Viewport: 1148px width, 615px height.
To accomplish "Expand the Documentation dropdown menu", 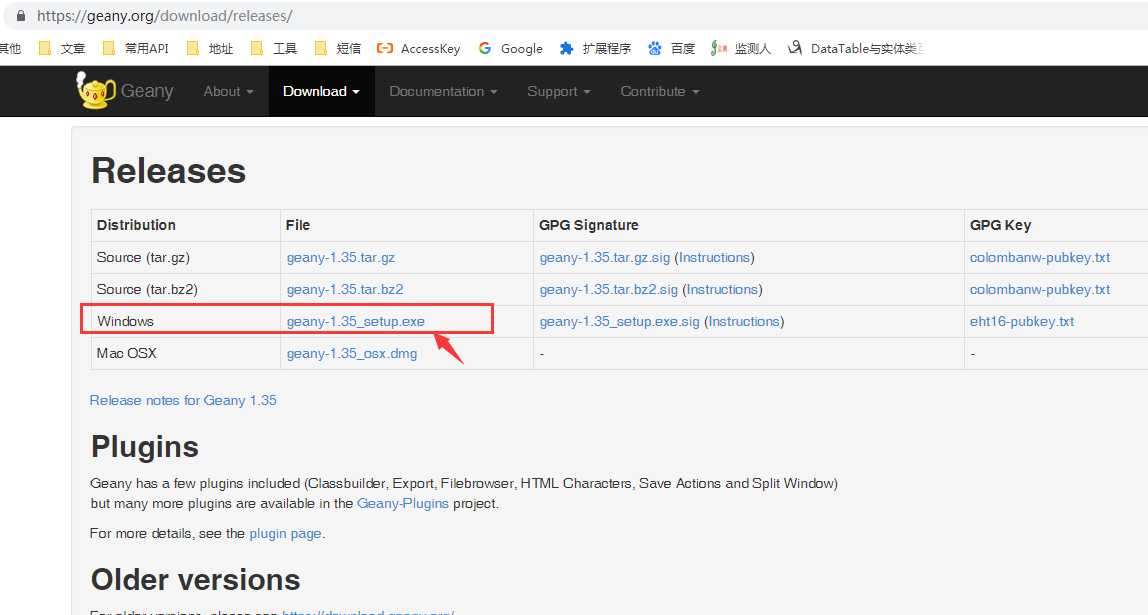I will [x=443, y=92].
